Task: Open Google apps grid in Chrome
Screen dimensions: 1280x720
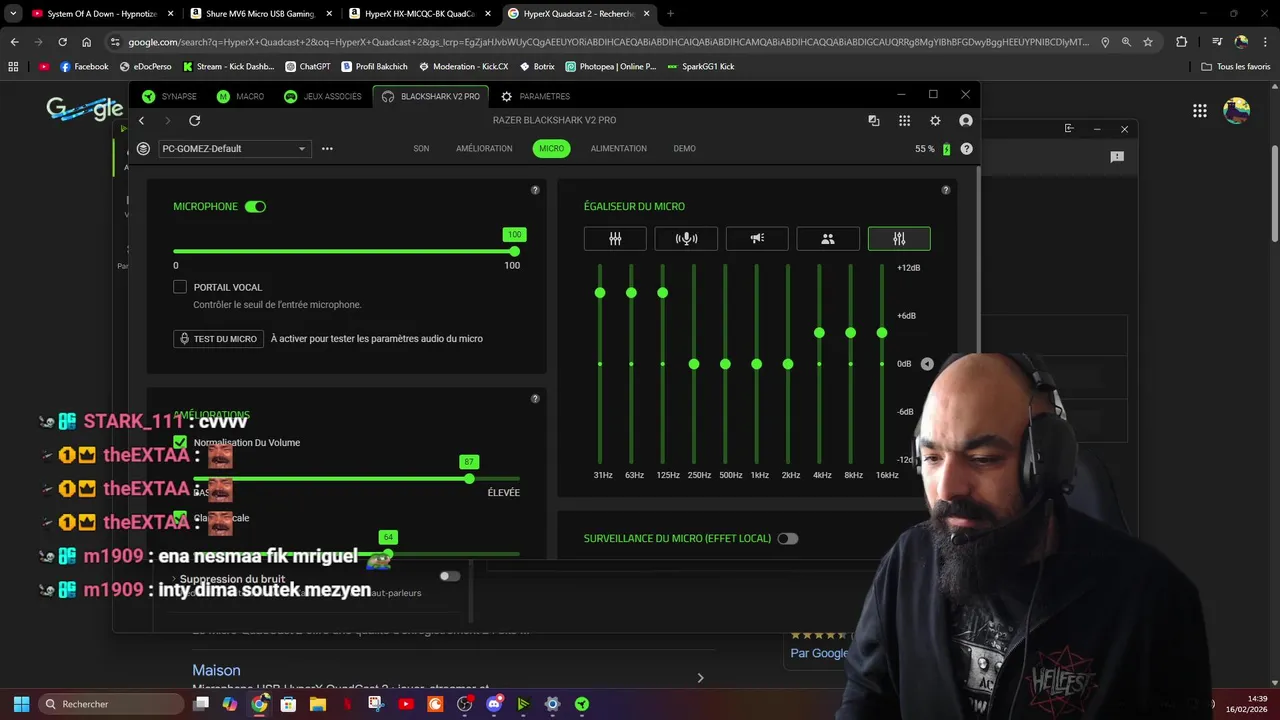Action: [x=1200, y=111]
